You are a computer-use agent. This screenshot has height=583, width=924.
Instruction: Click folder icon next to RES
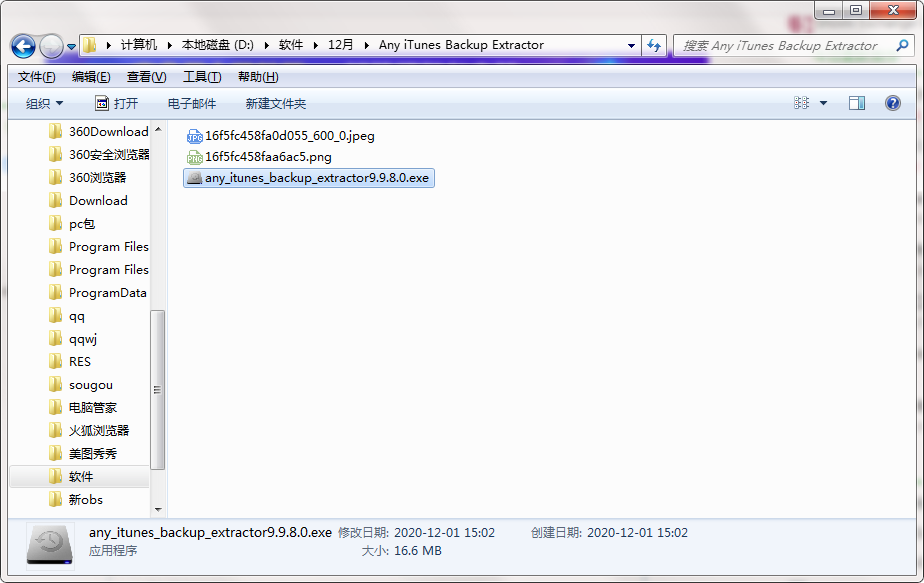[55, 361]
